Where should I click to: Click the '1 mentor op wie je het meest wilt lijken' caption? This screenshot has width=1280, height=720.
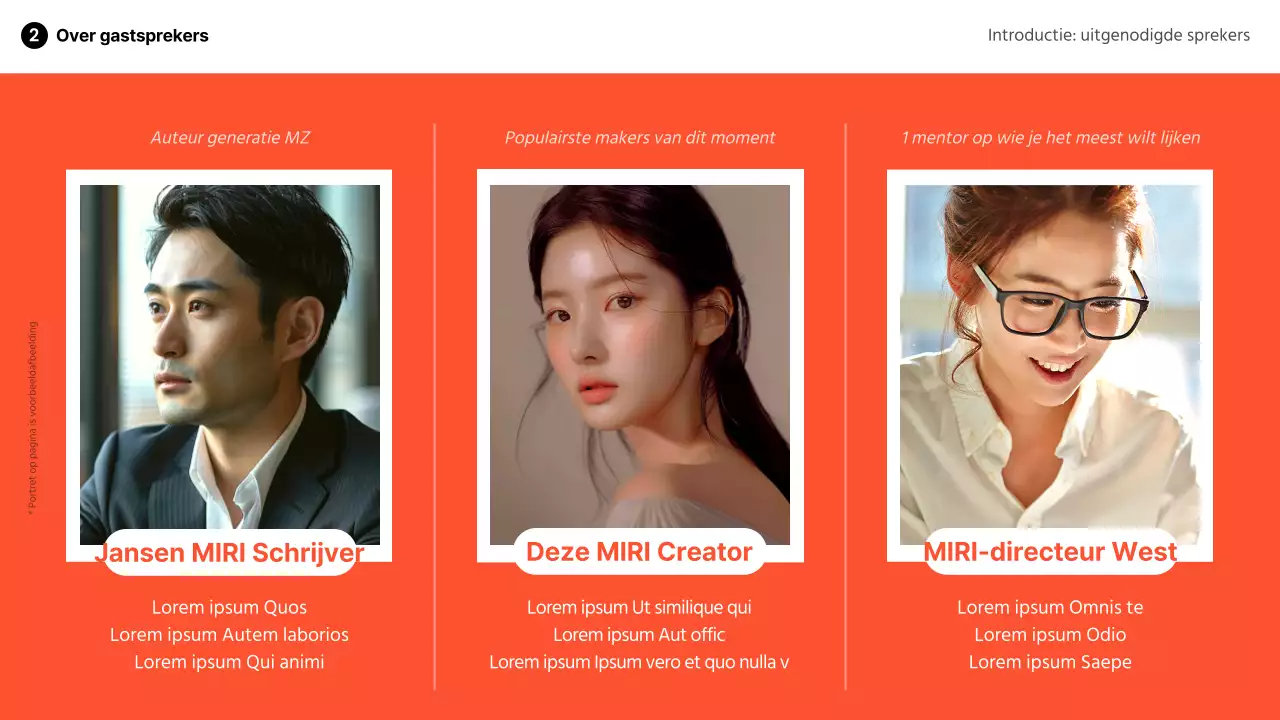click(x=1050, y=138)
